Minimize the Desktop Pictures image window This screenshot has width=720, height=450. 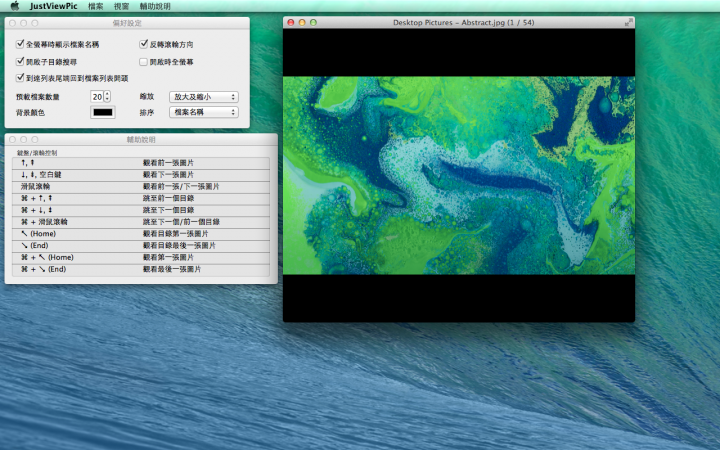pos(302,22)
